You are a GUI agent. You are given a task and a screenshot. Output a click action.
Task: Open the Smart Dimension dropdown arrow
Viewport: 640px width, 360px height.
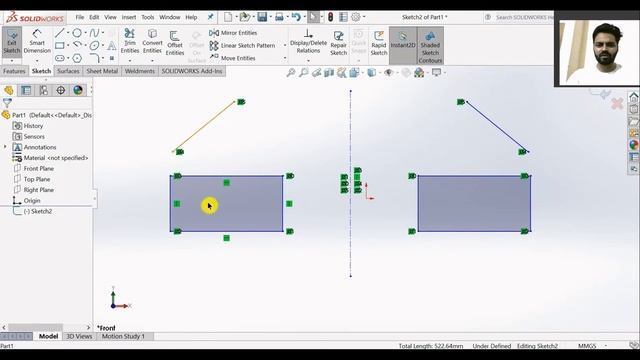click(37, 60)
